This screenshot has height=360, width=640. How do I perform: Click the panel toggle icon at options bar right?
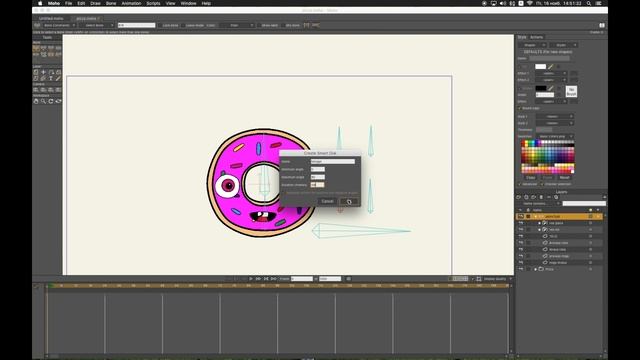(x=602, y=25)
